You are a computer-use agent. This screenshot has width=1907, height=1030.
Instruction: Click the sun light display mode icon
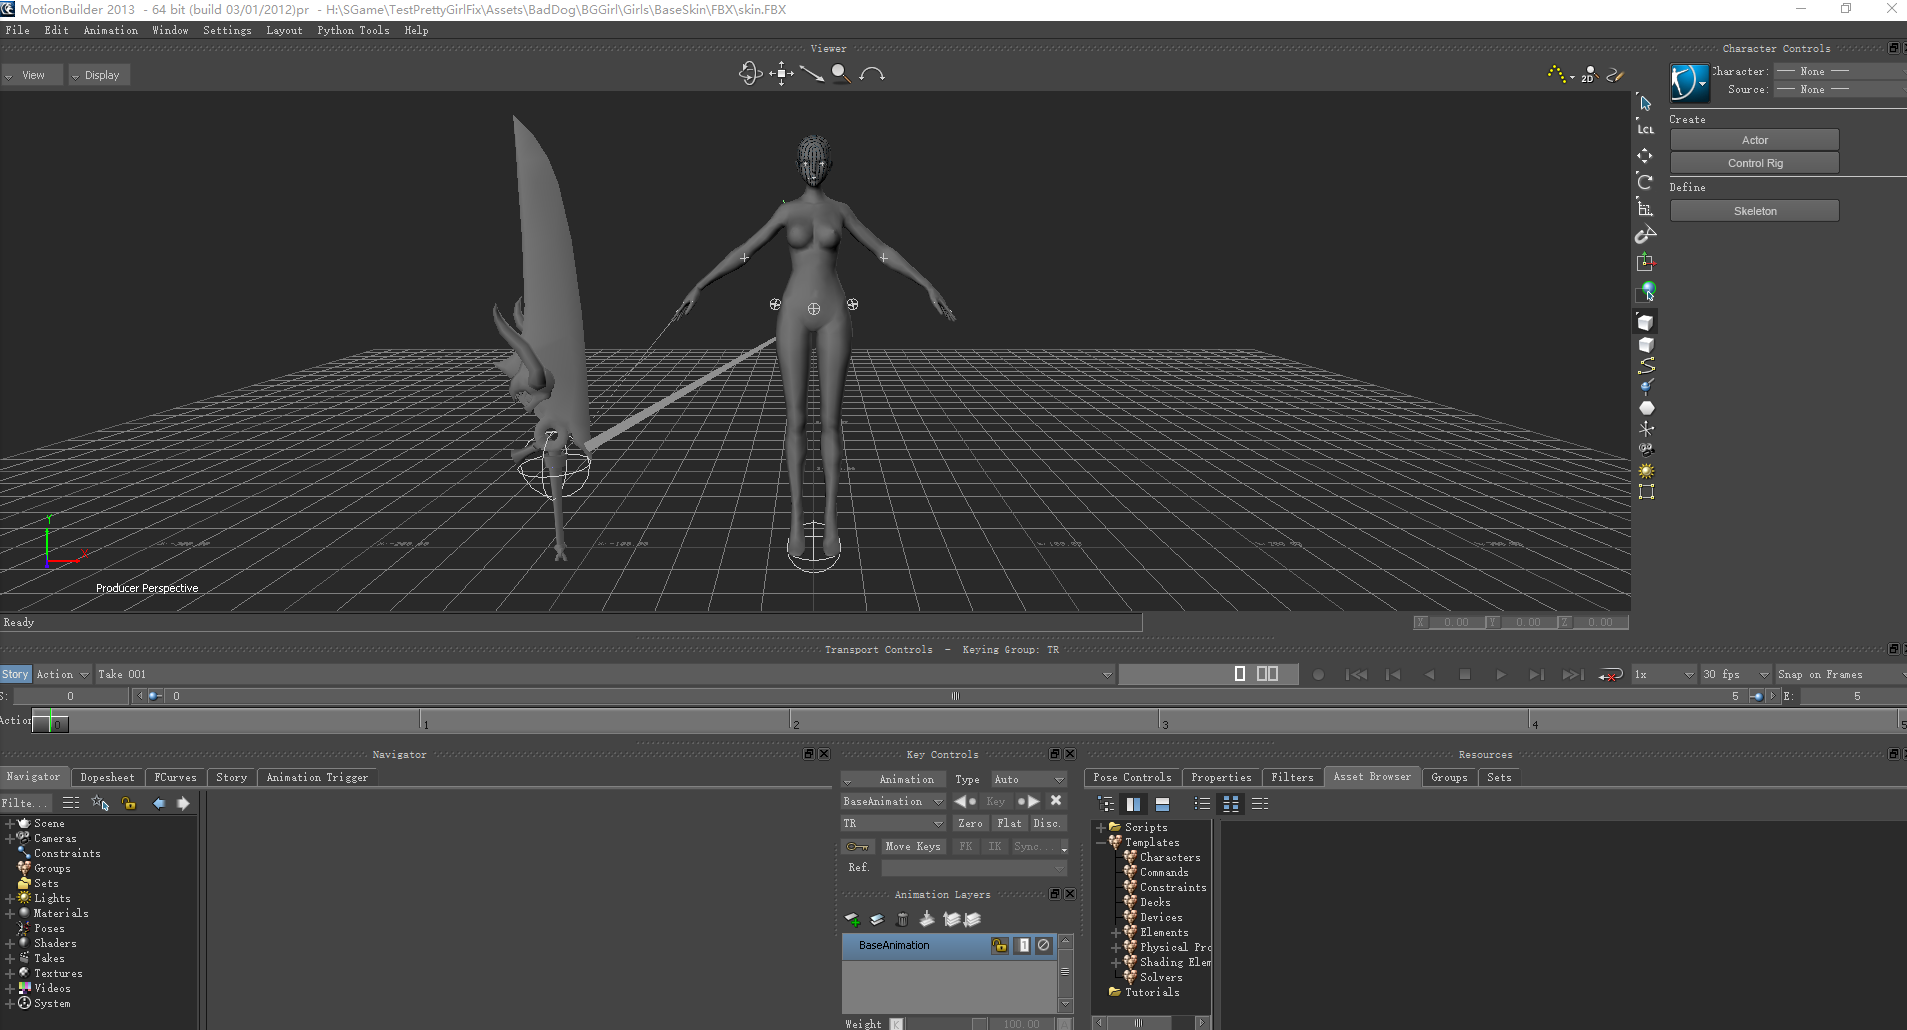1647,471
